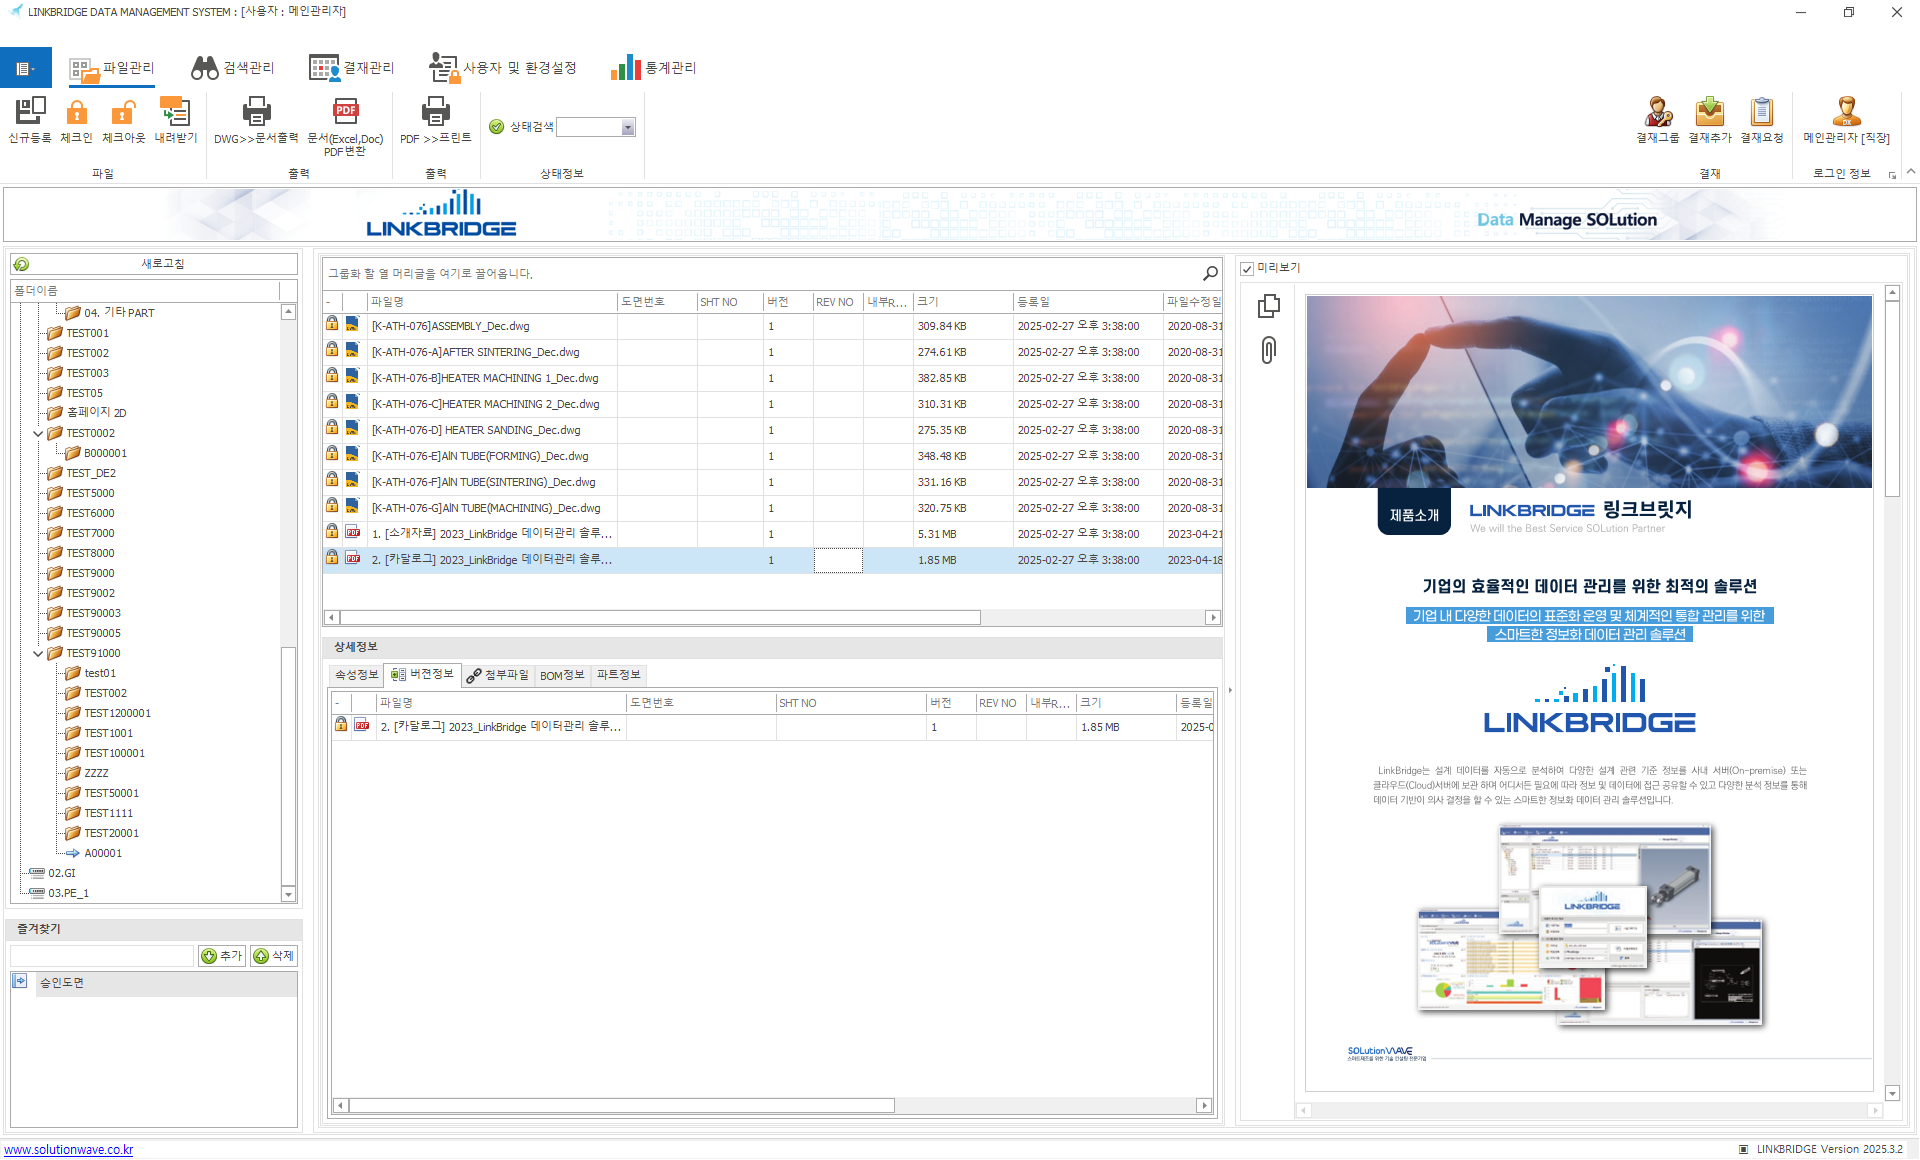The width and height of the screenshot is (1920, 1160).
Task: Sort by 크기 column header in file list
Action: click(964, 302)
